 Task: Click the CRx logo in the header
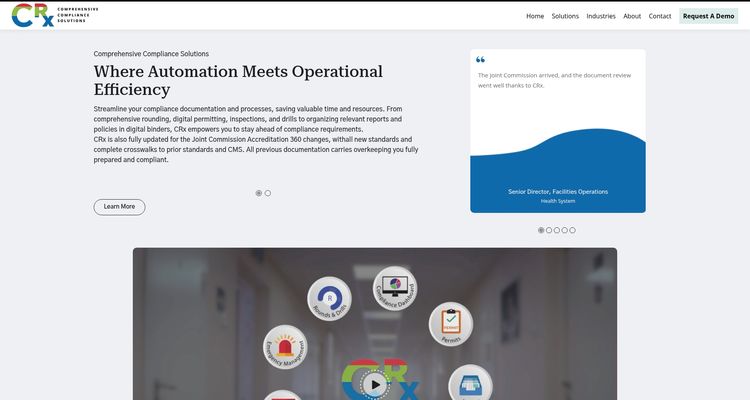tap(55, 15)
